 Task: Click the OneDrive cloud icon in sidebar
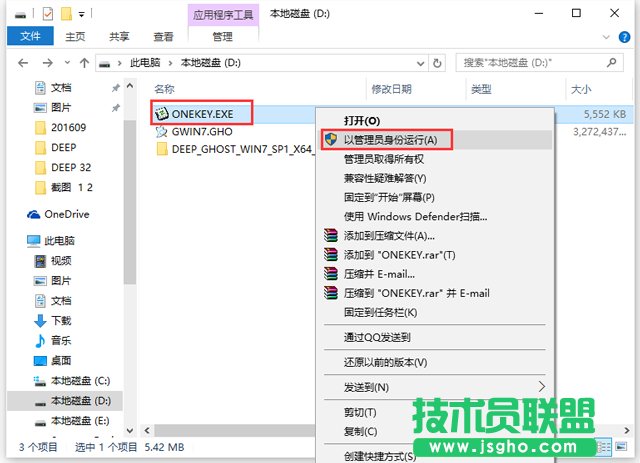(x=33, y=214)
